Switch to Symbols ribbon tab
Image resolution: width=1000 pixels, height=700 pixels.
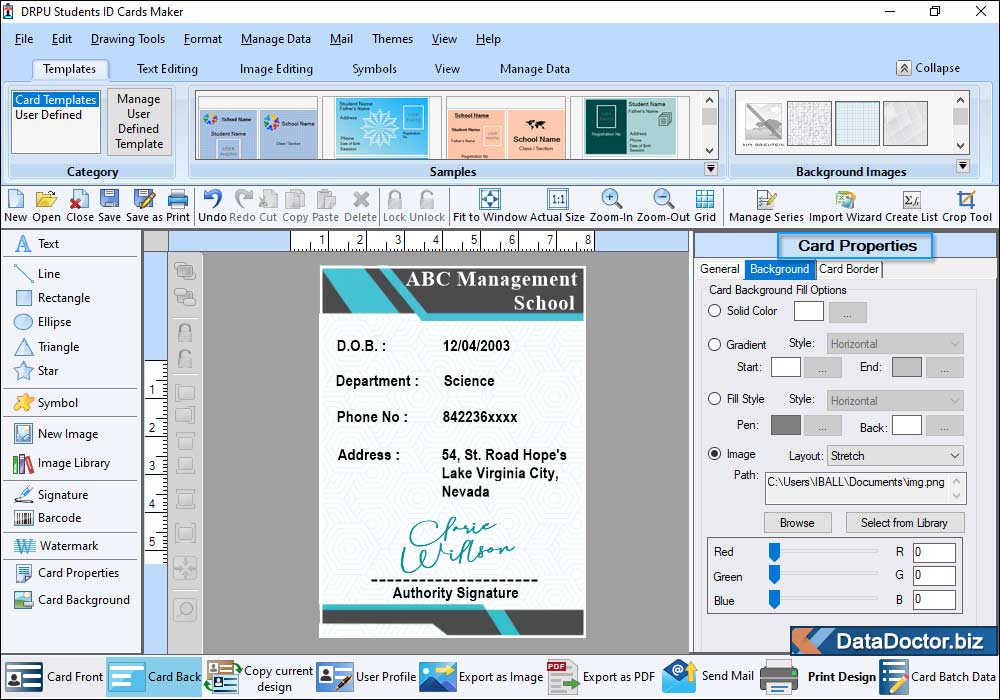click(x=374, y=69)
